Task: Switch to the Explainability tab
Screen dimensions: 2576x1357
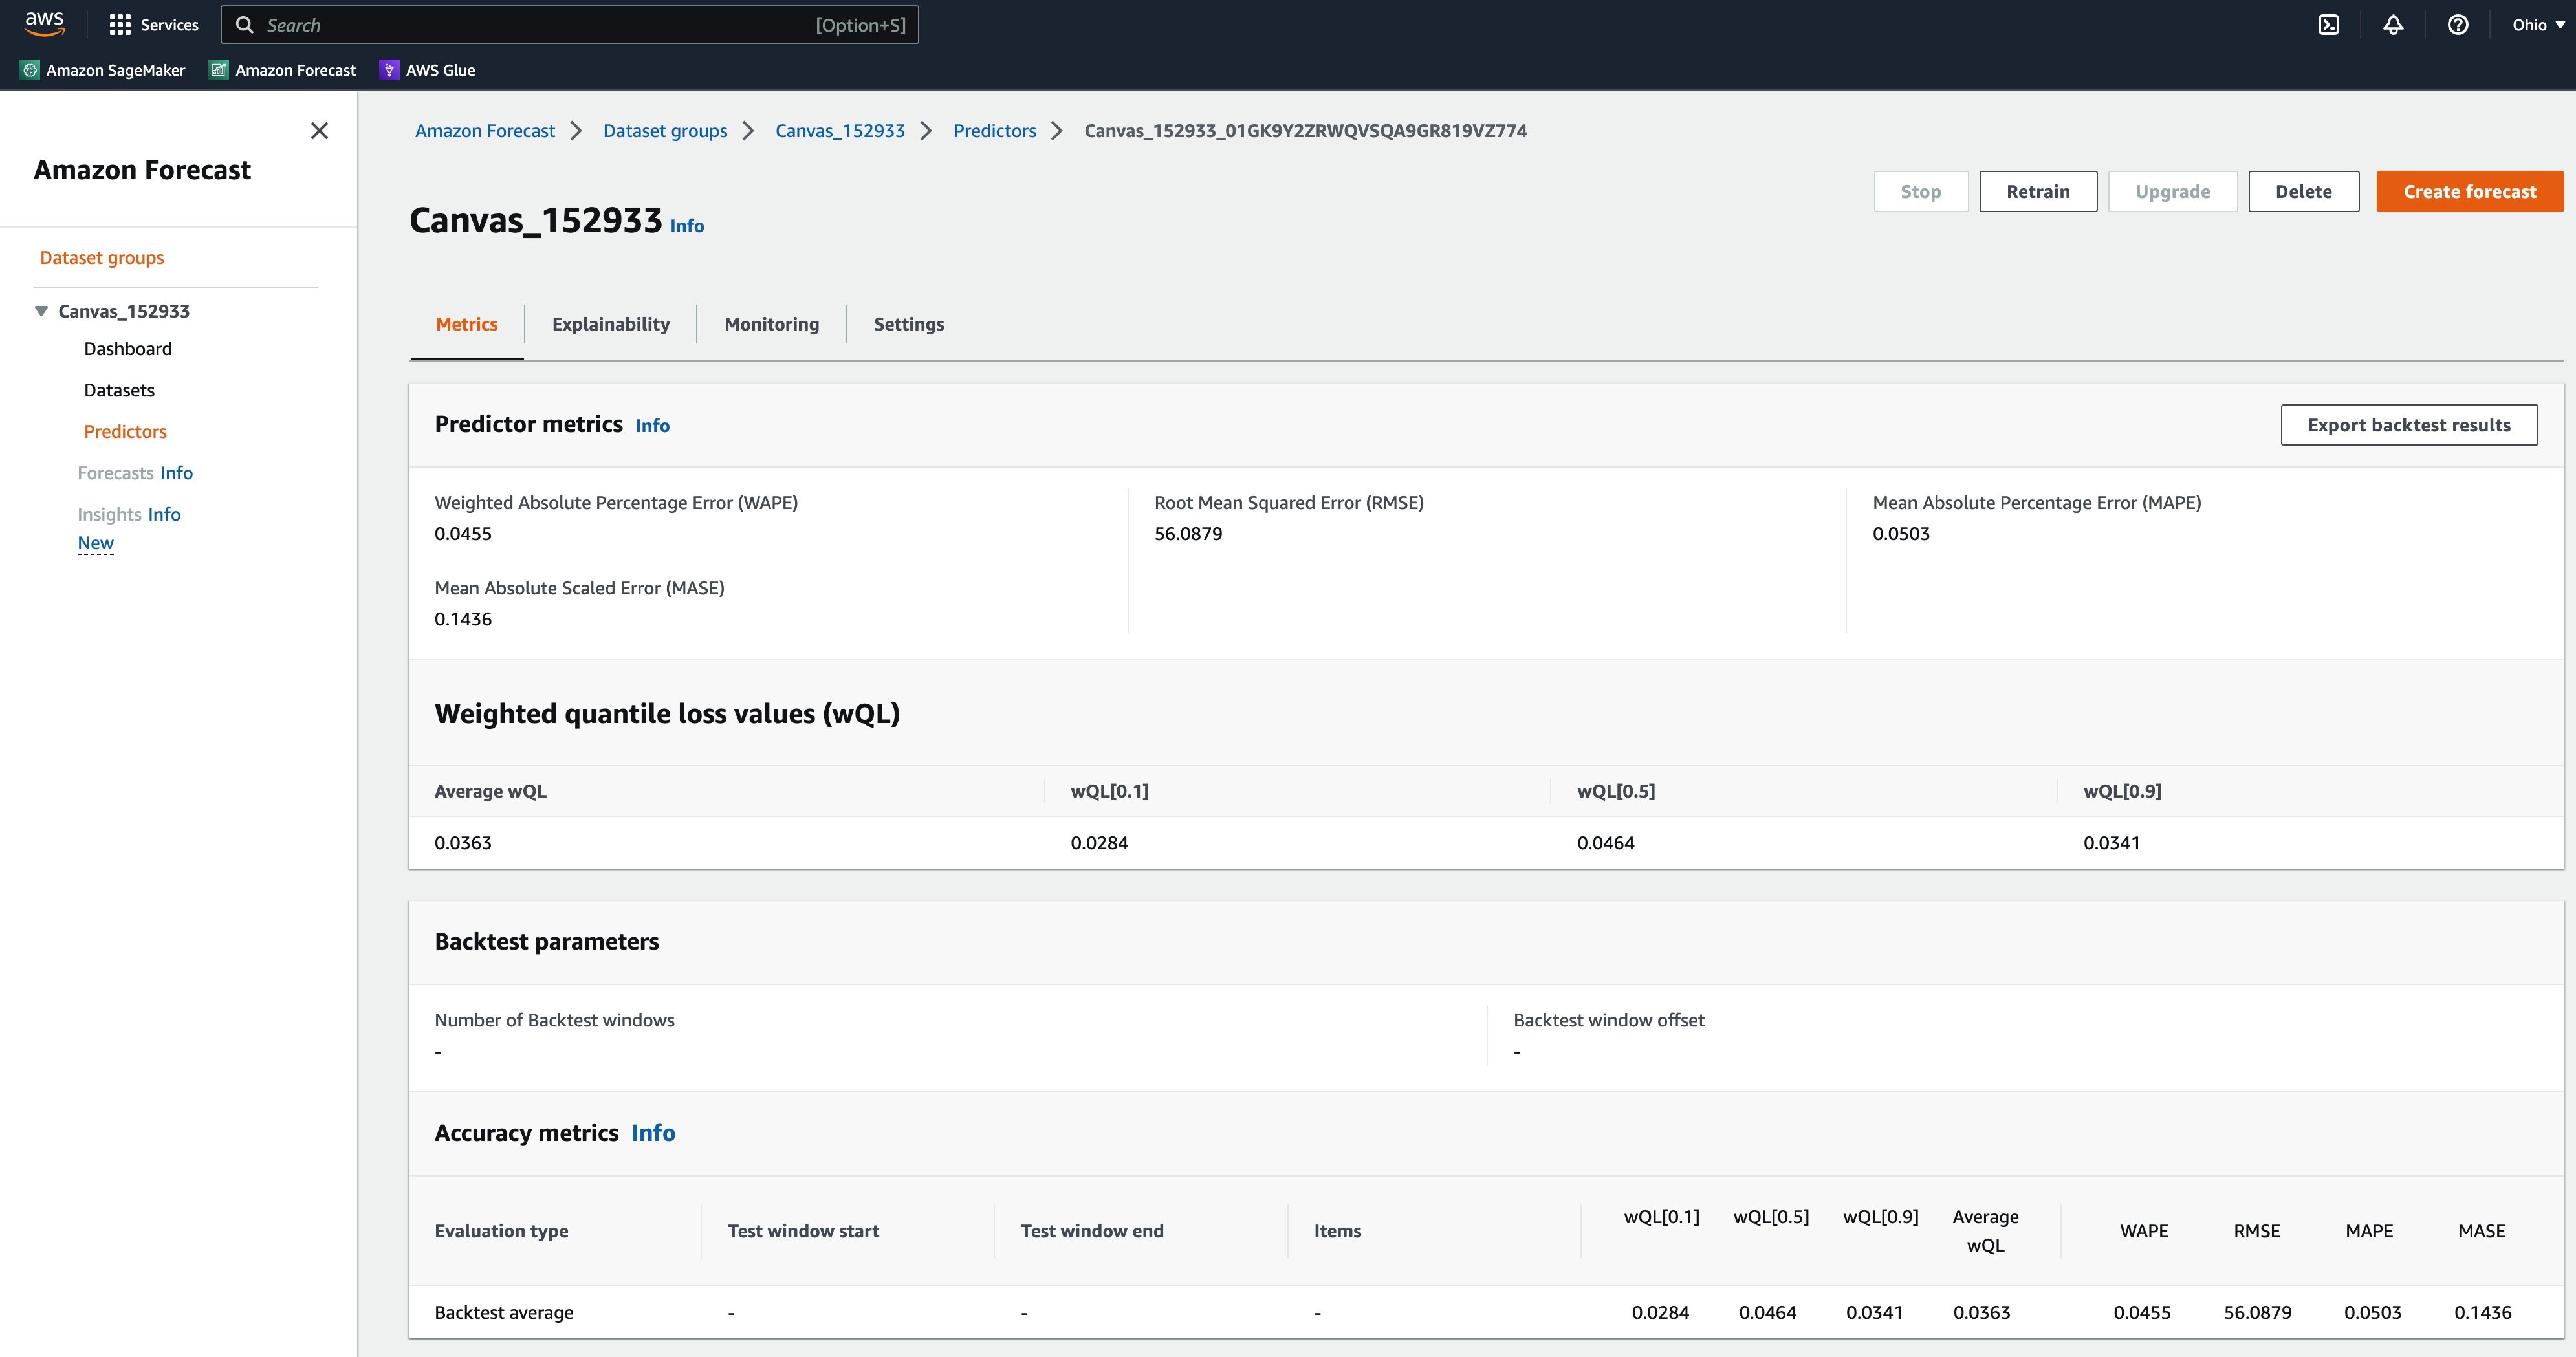Action: [x=610, y=324]
